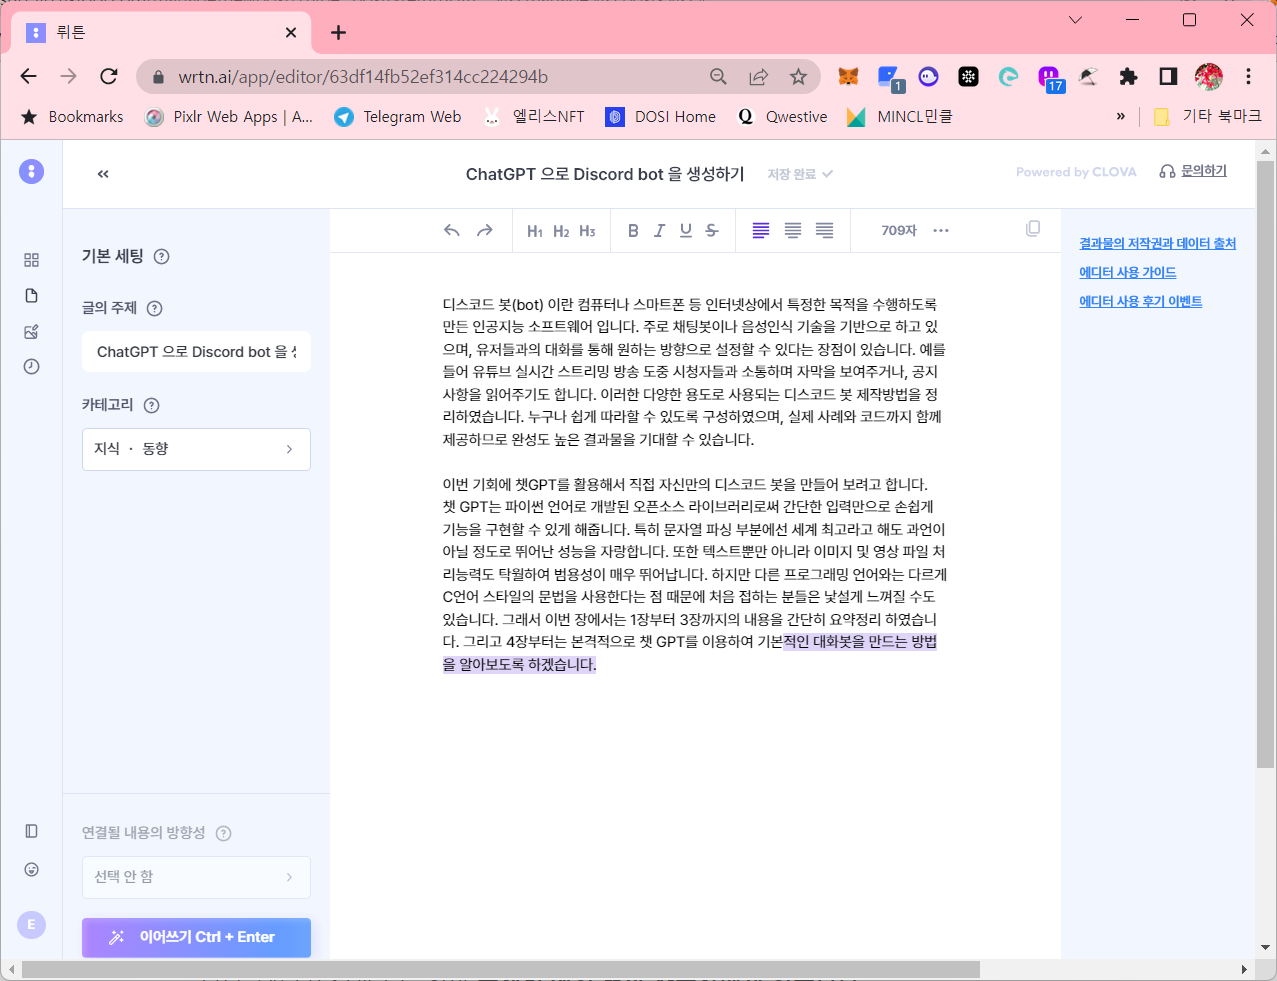Open the Bookmarks folder in bookmarks bar
Image resolution: width=1277 pixels, height=981 pixels.
pyautogui.click(x=72, y=117)
